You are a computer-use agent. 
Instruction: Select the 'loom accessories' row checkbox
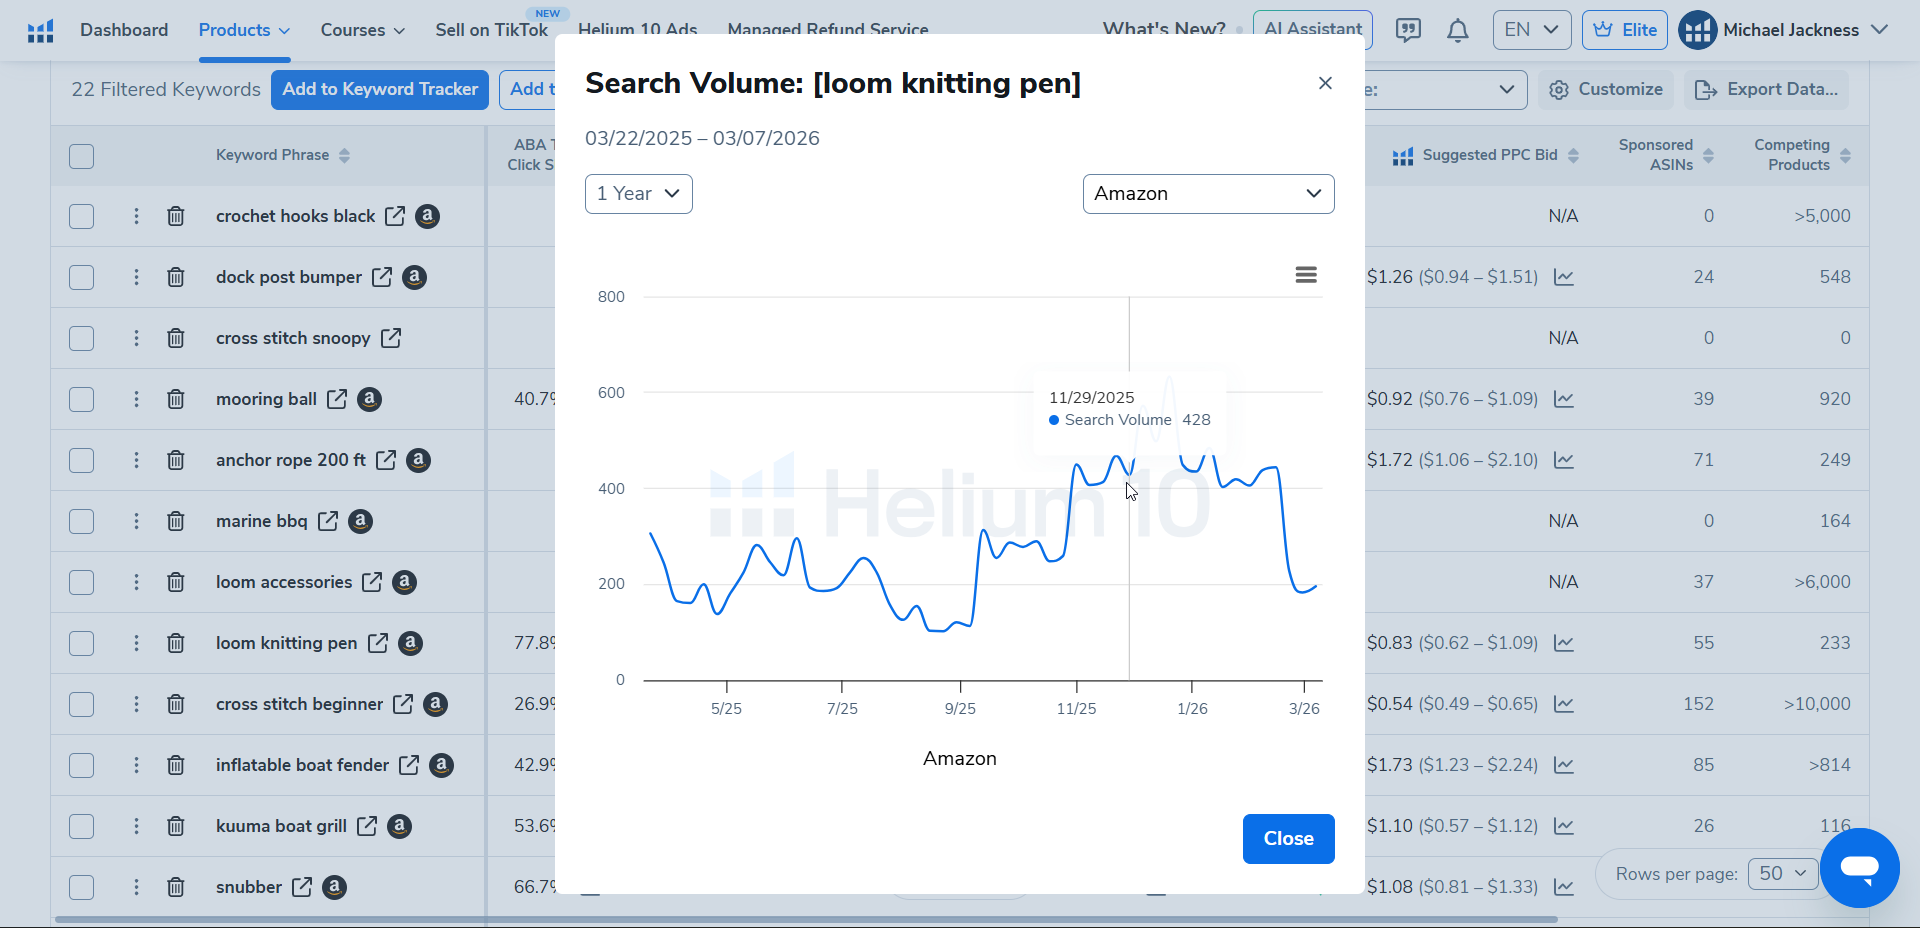click(82, 582)
